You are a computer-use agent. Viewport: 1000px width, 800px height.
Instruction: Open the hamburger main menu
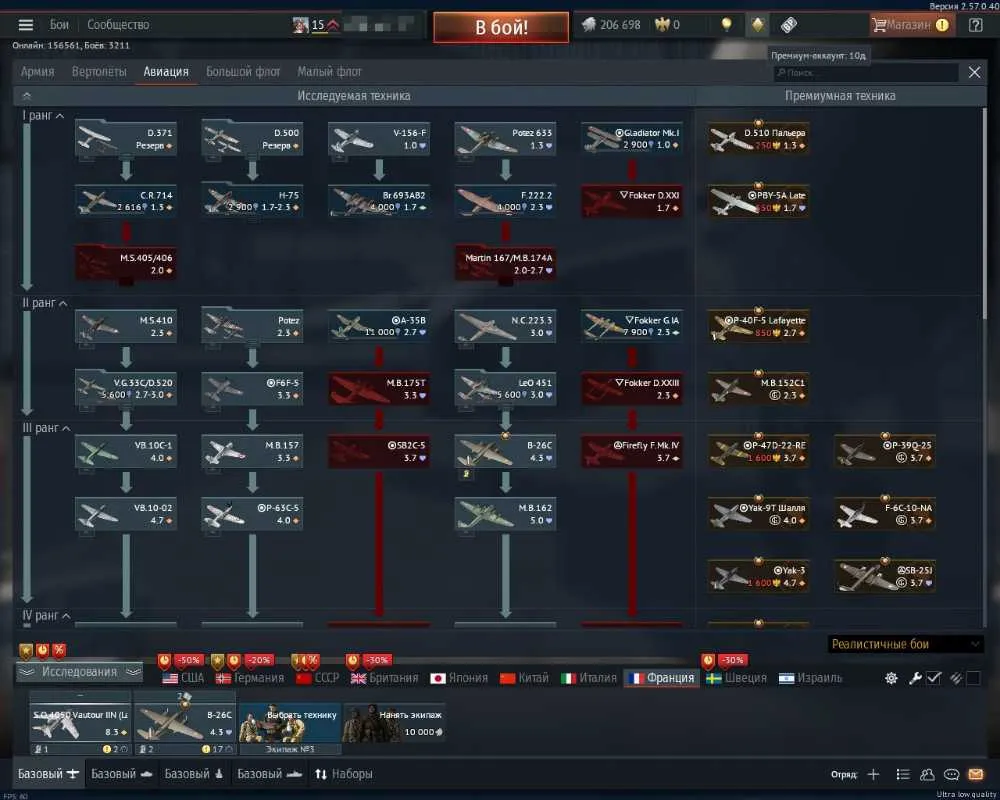[x=26, y=25]
